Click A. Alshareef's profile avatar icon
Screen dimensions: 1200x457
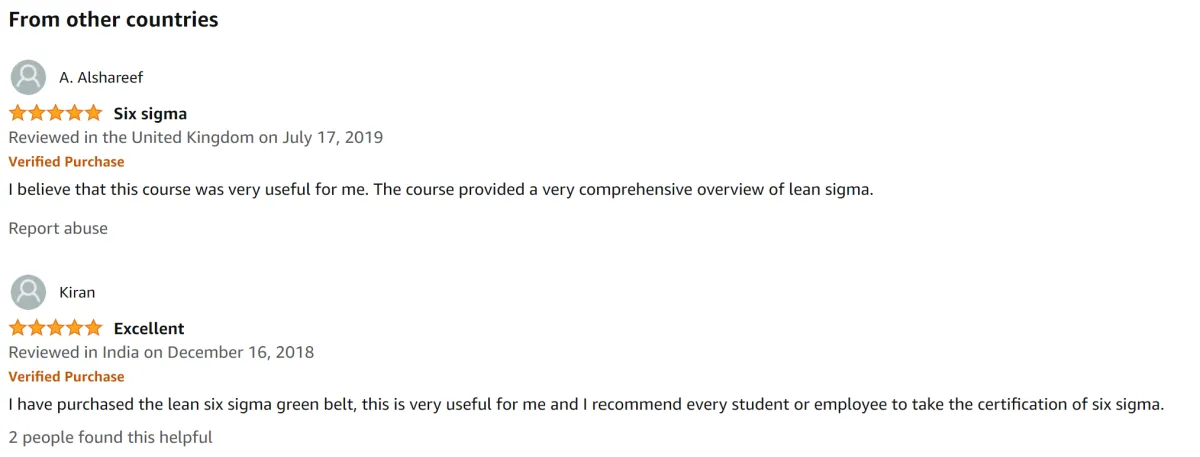28,77
